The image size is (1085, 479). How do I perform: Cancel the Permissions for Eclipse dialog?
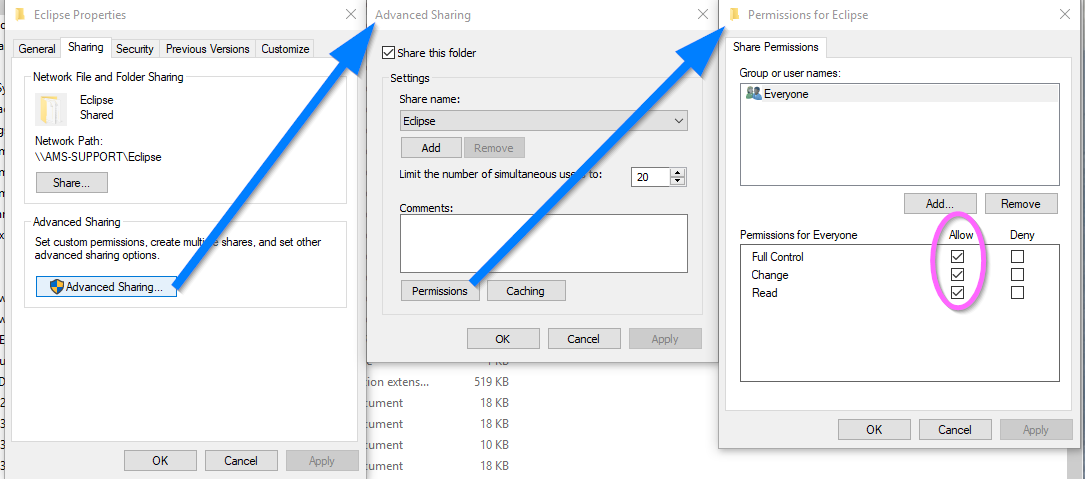point(955,429)
